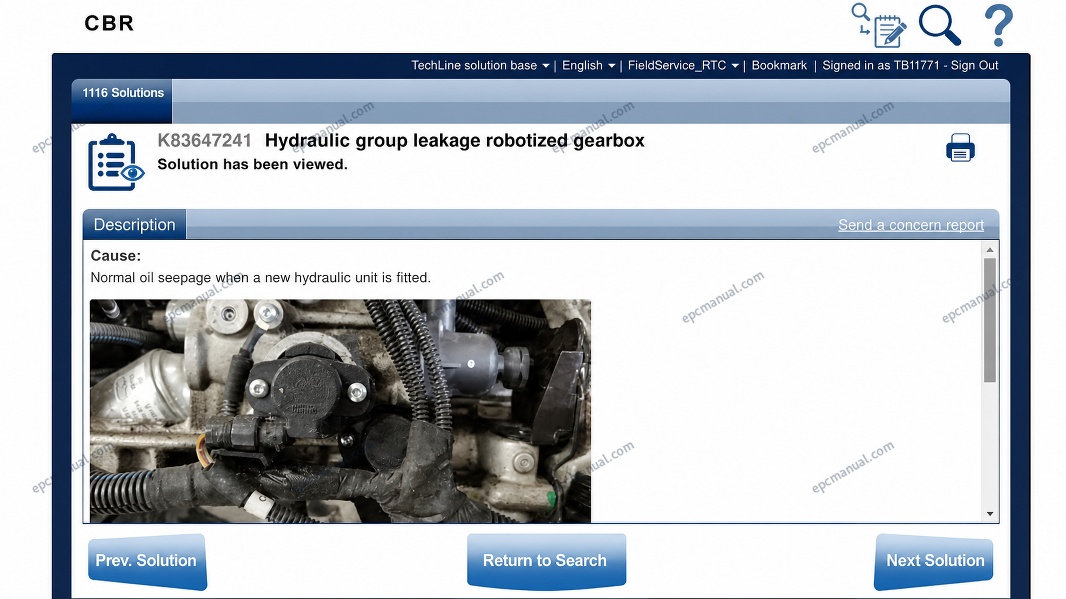This screenshot has width=1066, height=599.
Task: Click Return to Search button
Action: click(546, 561)
